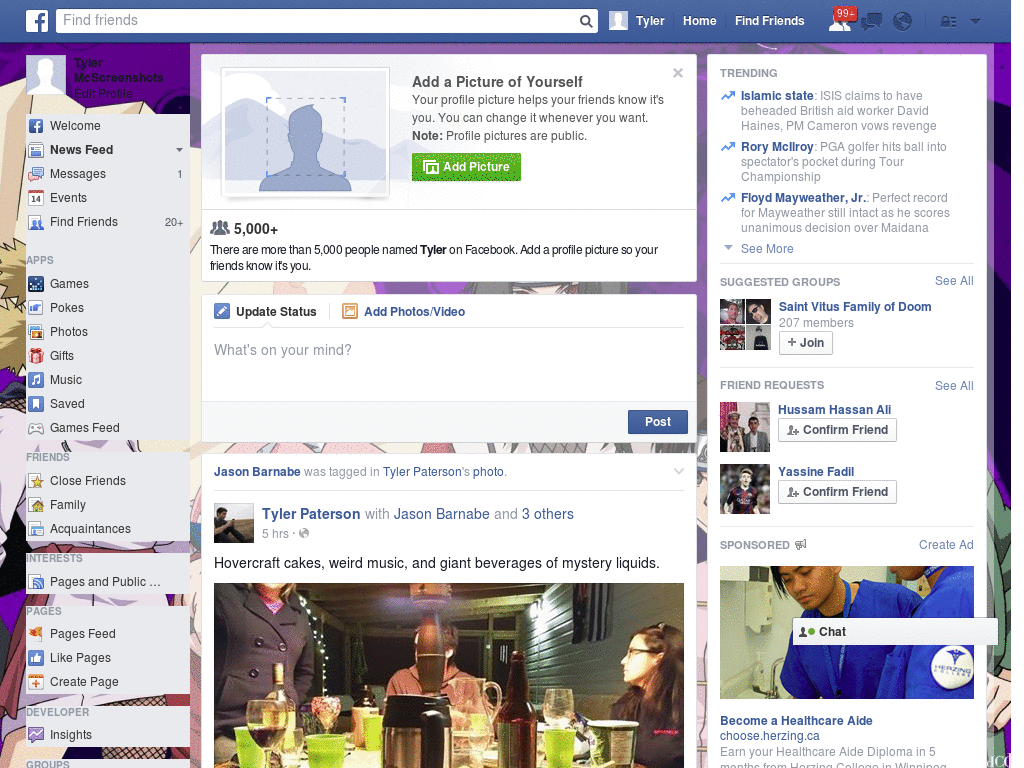
Task: Focus the Find friends search field
Action: pyautogui.click(x=319, y=21)
